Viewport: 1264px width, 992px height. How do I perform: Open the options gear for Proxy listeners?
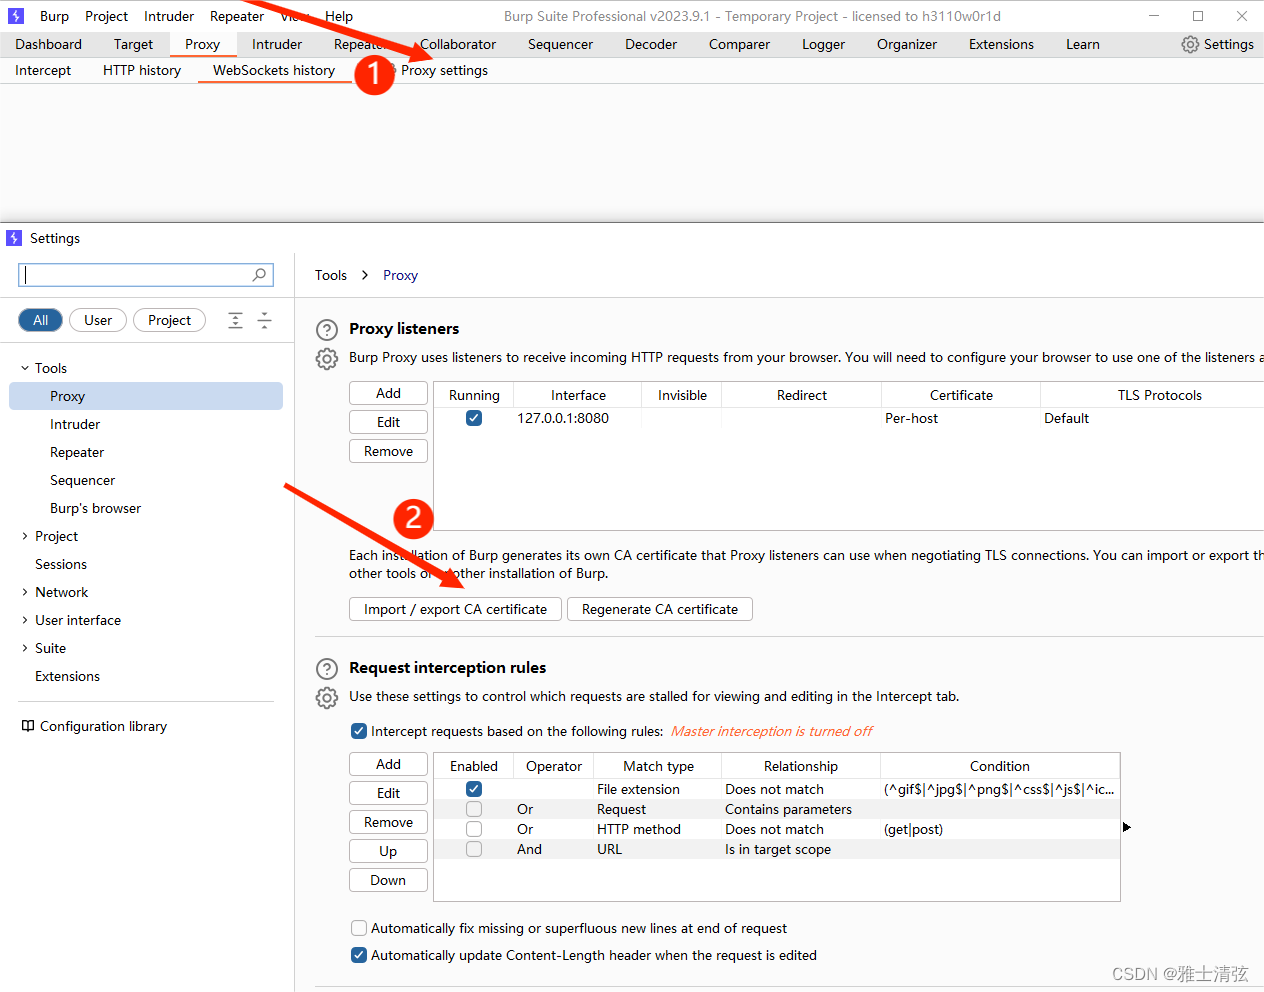pos(327,359)
